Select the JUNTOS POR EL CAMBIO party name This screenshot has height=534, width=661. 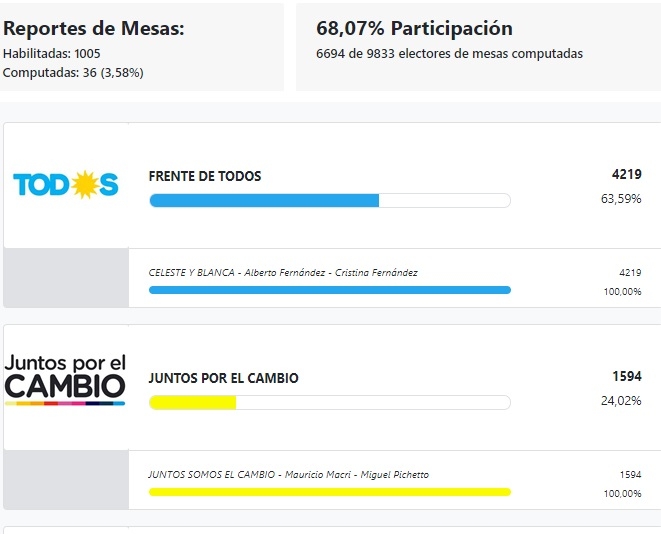223,378
